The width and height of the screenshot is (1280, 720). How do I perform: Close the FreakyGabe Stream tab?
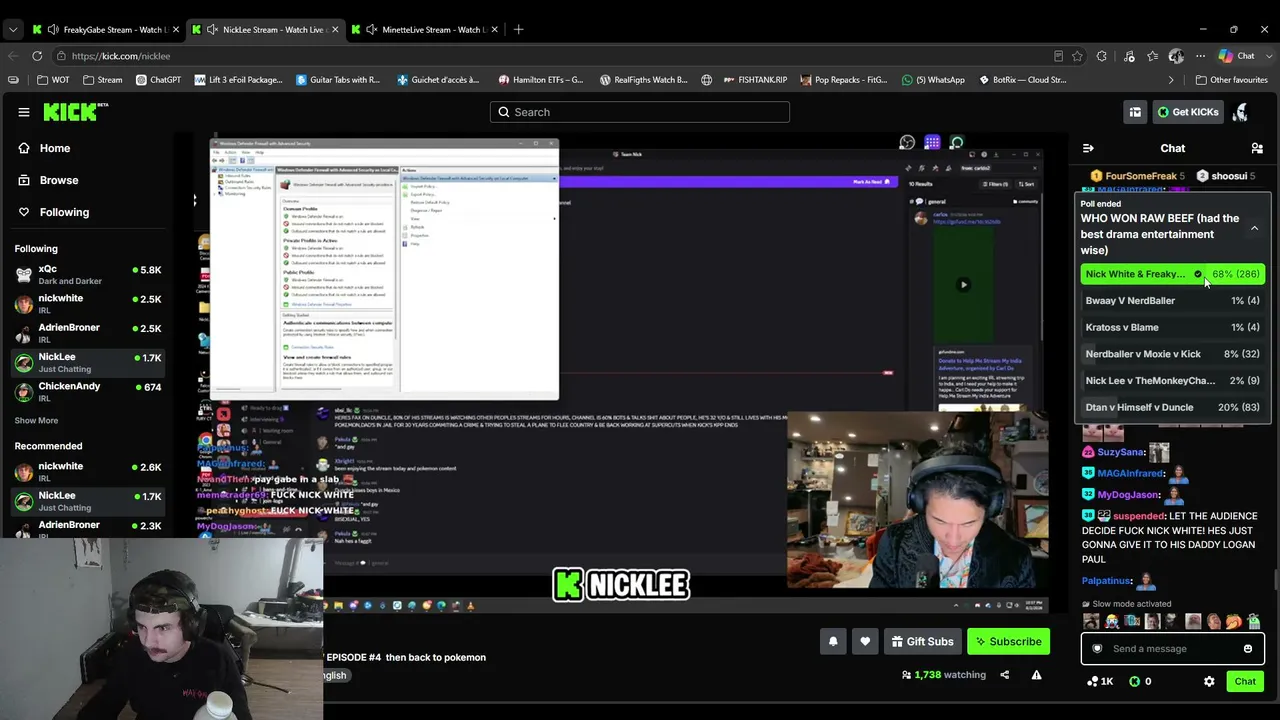coord(177,30)
